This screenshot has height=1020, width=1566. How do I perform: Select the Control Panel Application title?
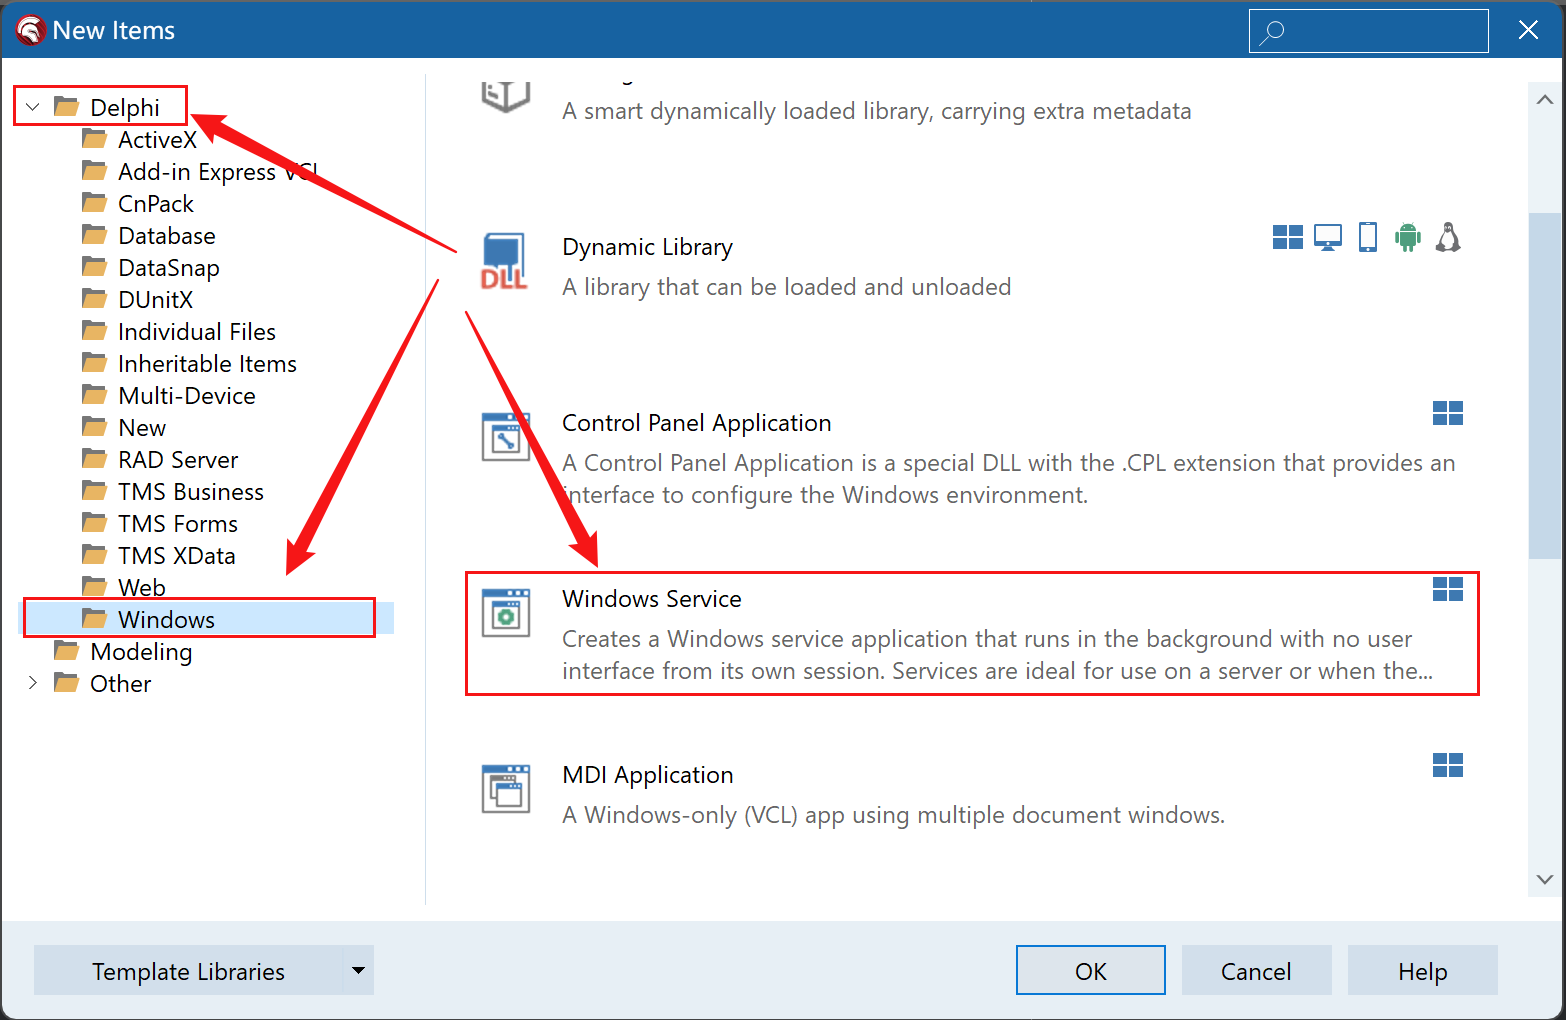pyautogui.click(x=696, y=423)
